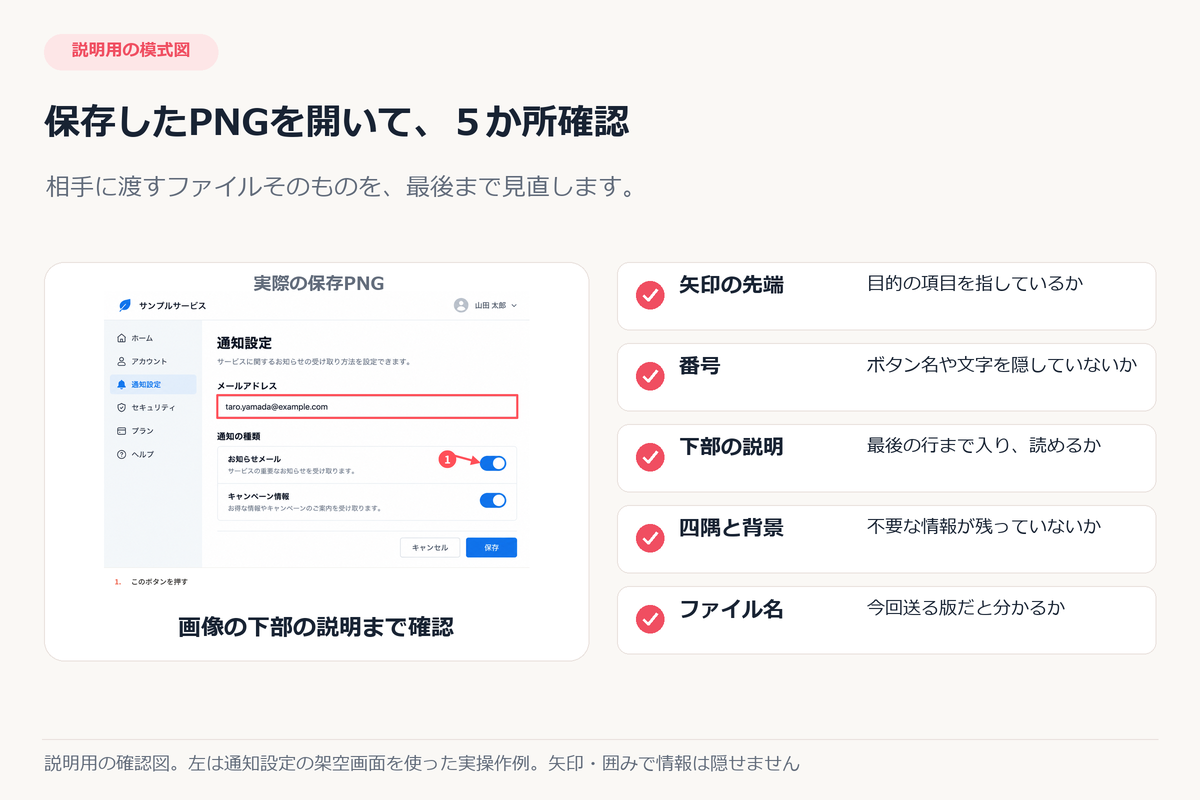Click the 説明用の模式図 pink tag
Image resolution: width=1200 pixels, height=800 pixels.
[131, 51]
